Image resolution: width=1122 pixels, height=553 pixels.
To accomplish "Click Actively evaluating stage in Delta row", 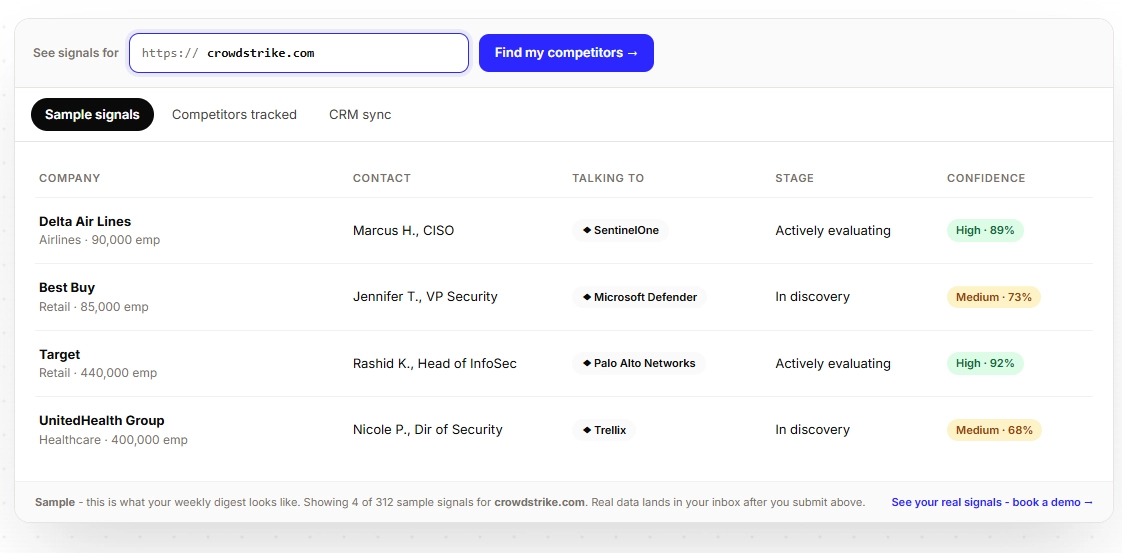I will 833,230.
